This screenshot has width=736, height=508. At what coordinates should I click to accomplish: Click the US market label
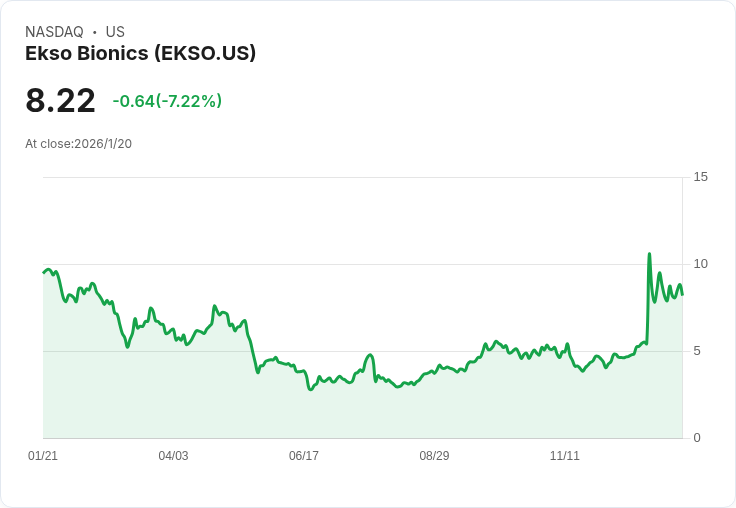point(115,32)
